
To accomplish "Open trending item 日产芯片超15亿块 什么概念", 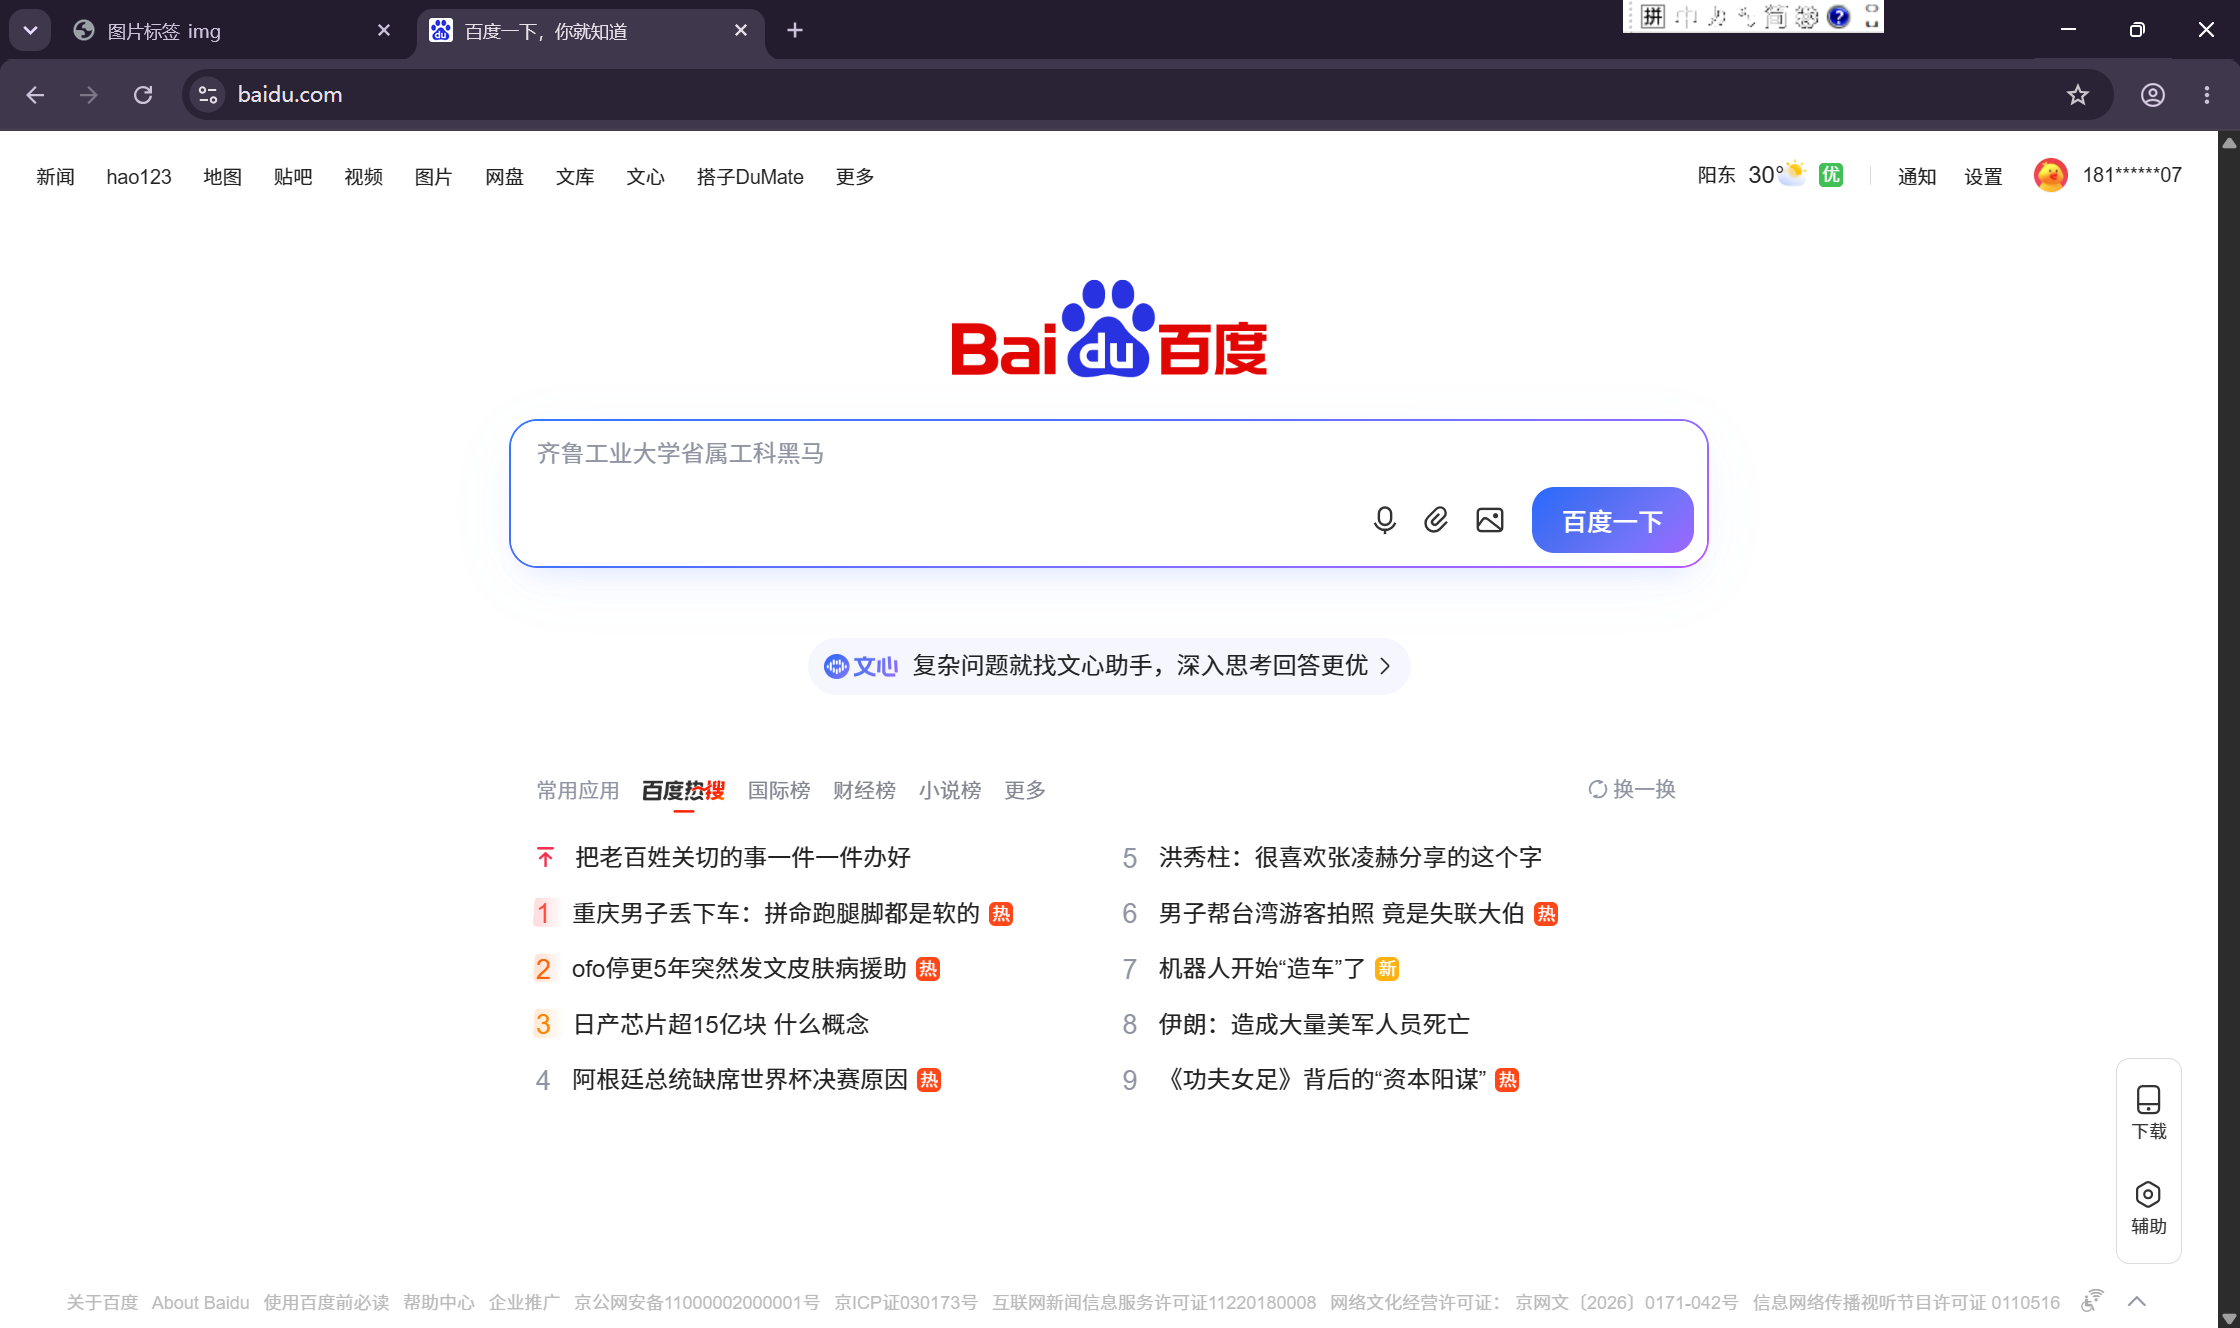I will pos(721,1024).
